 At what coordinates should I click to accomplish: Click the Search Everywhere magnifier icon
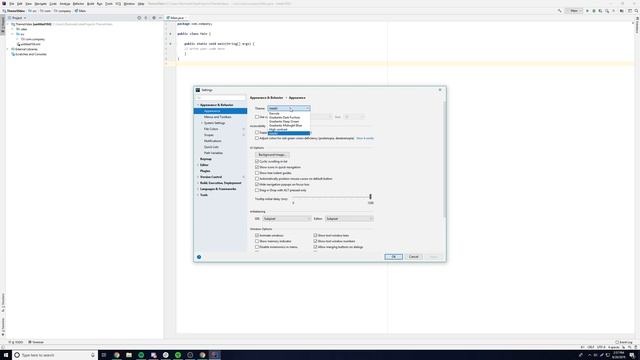636,11
